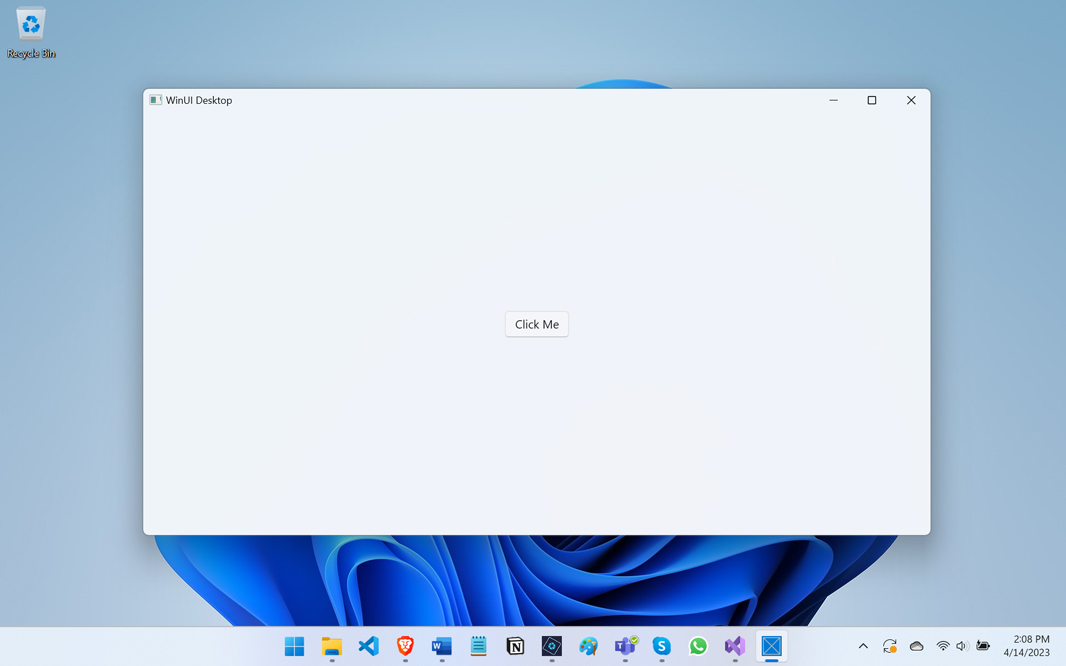The width and height of the screenshot is (1066, 666).
Task: Click the WinUI Desktop title bar app icon
Action: click(155, 100)
